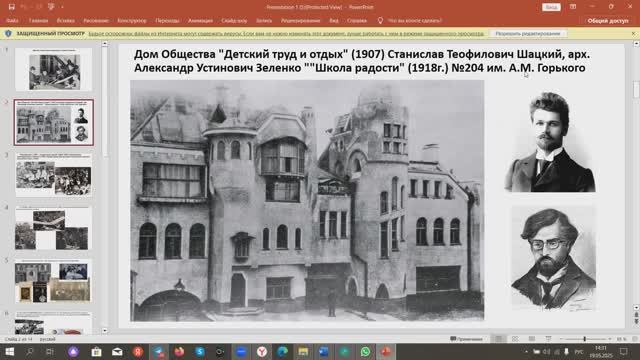Click the zoom percentage value
The width and height of the screenshot is (640, 360).
coord(621,339)
